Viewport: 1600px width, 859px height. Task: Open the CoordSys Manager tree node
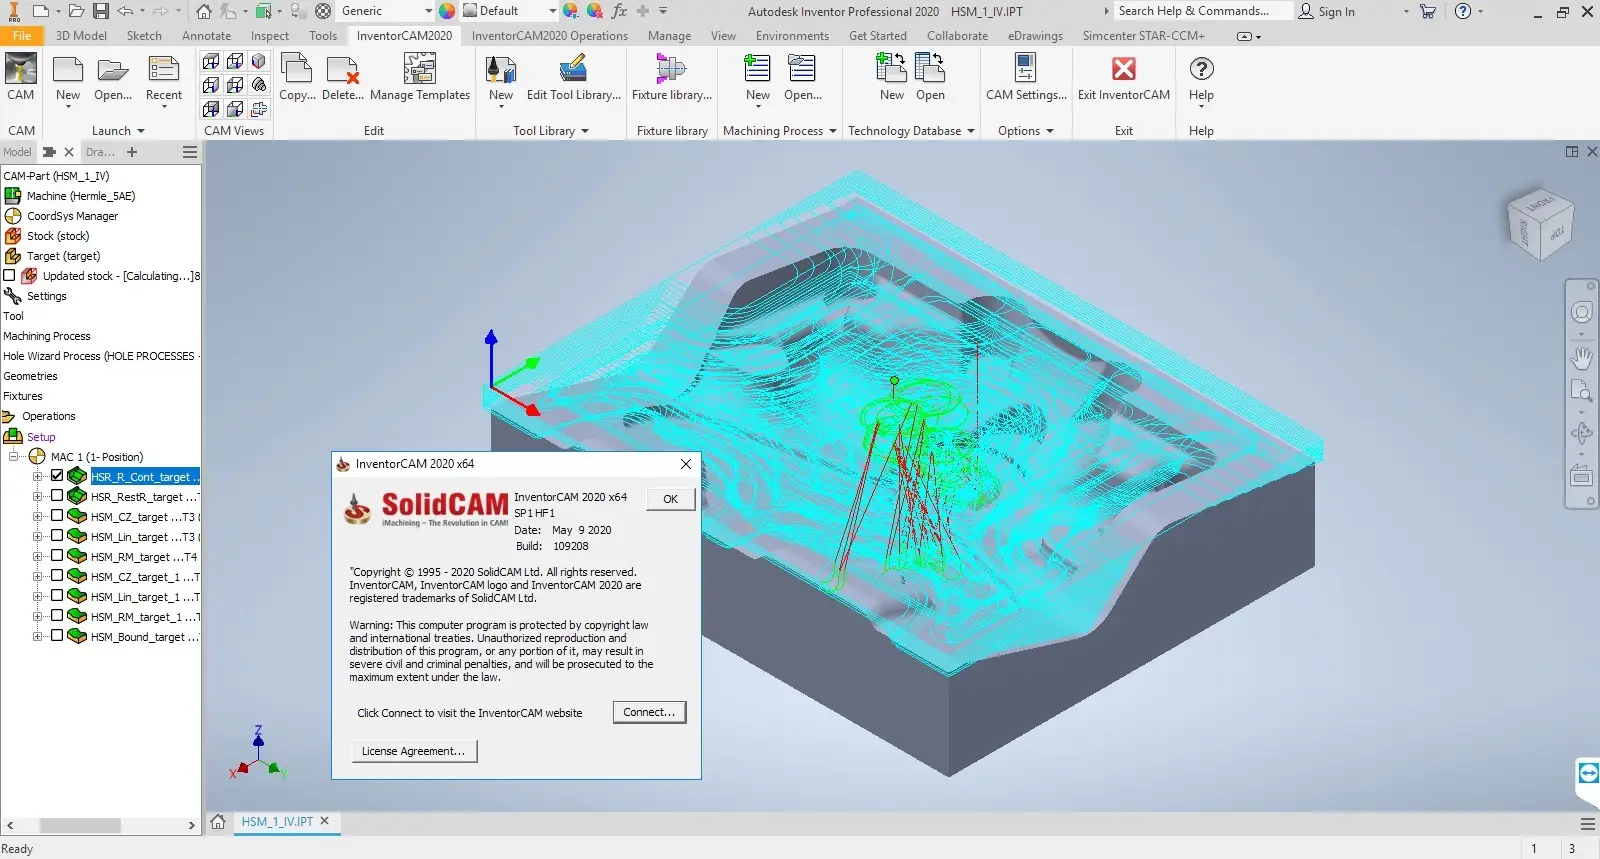[x=72, y=216]
